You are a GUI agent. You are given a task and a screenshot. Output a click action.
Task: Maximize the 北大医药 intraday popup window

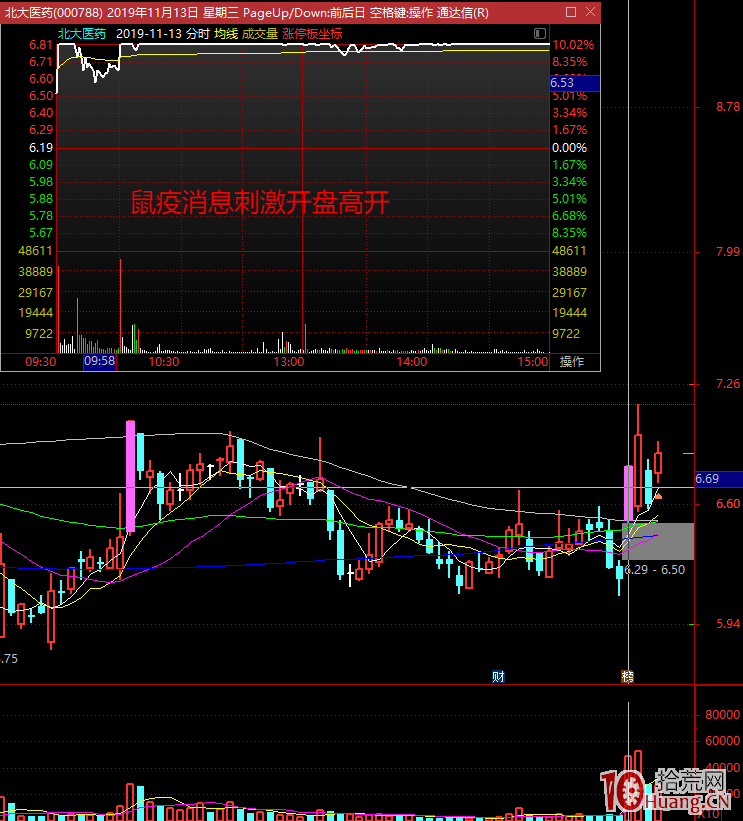click(571, 12)
